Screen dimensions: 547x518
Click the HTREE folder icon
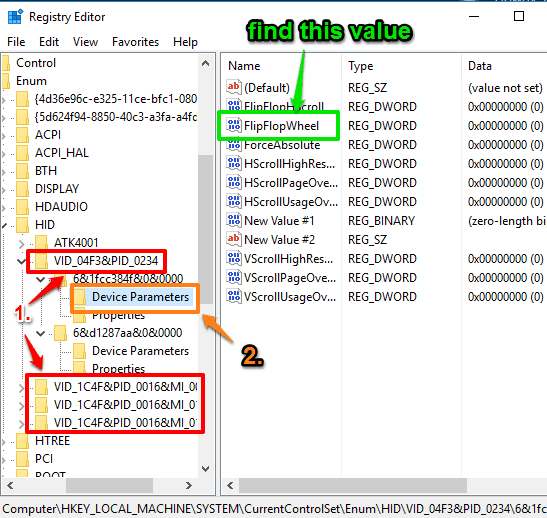(22, 441)
